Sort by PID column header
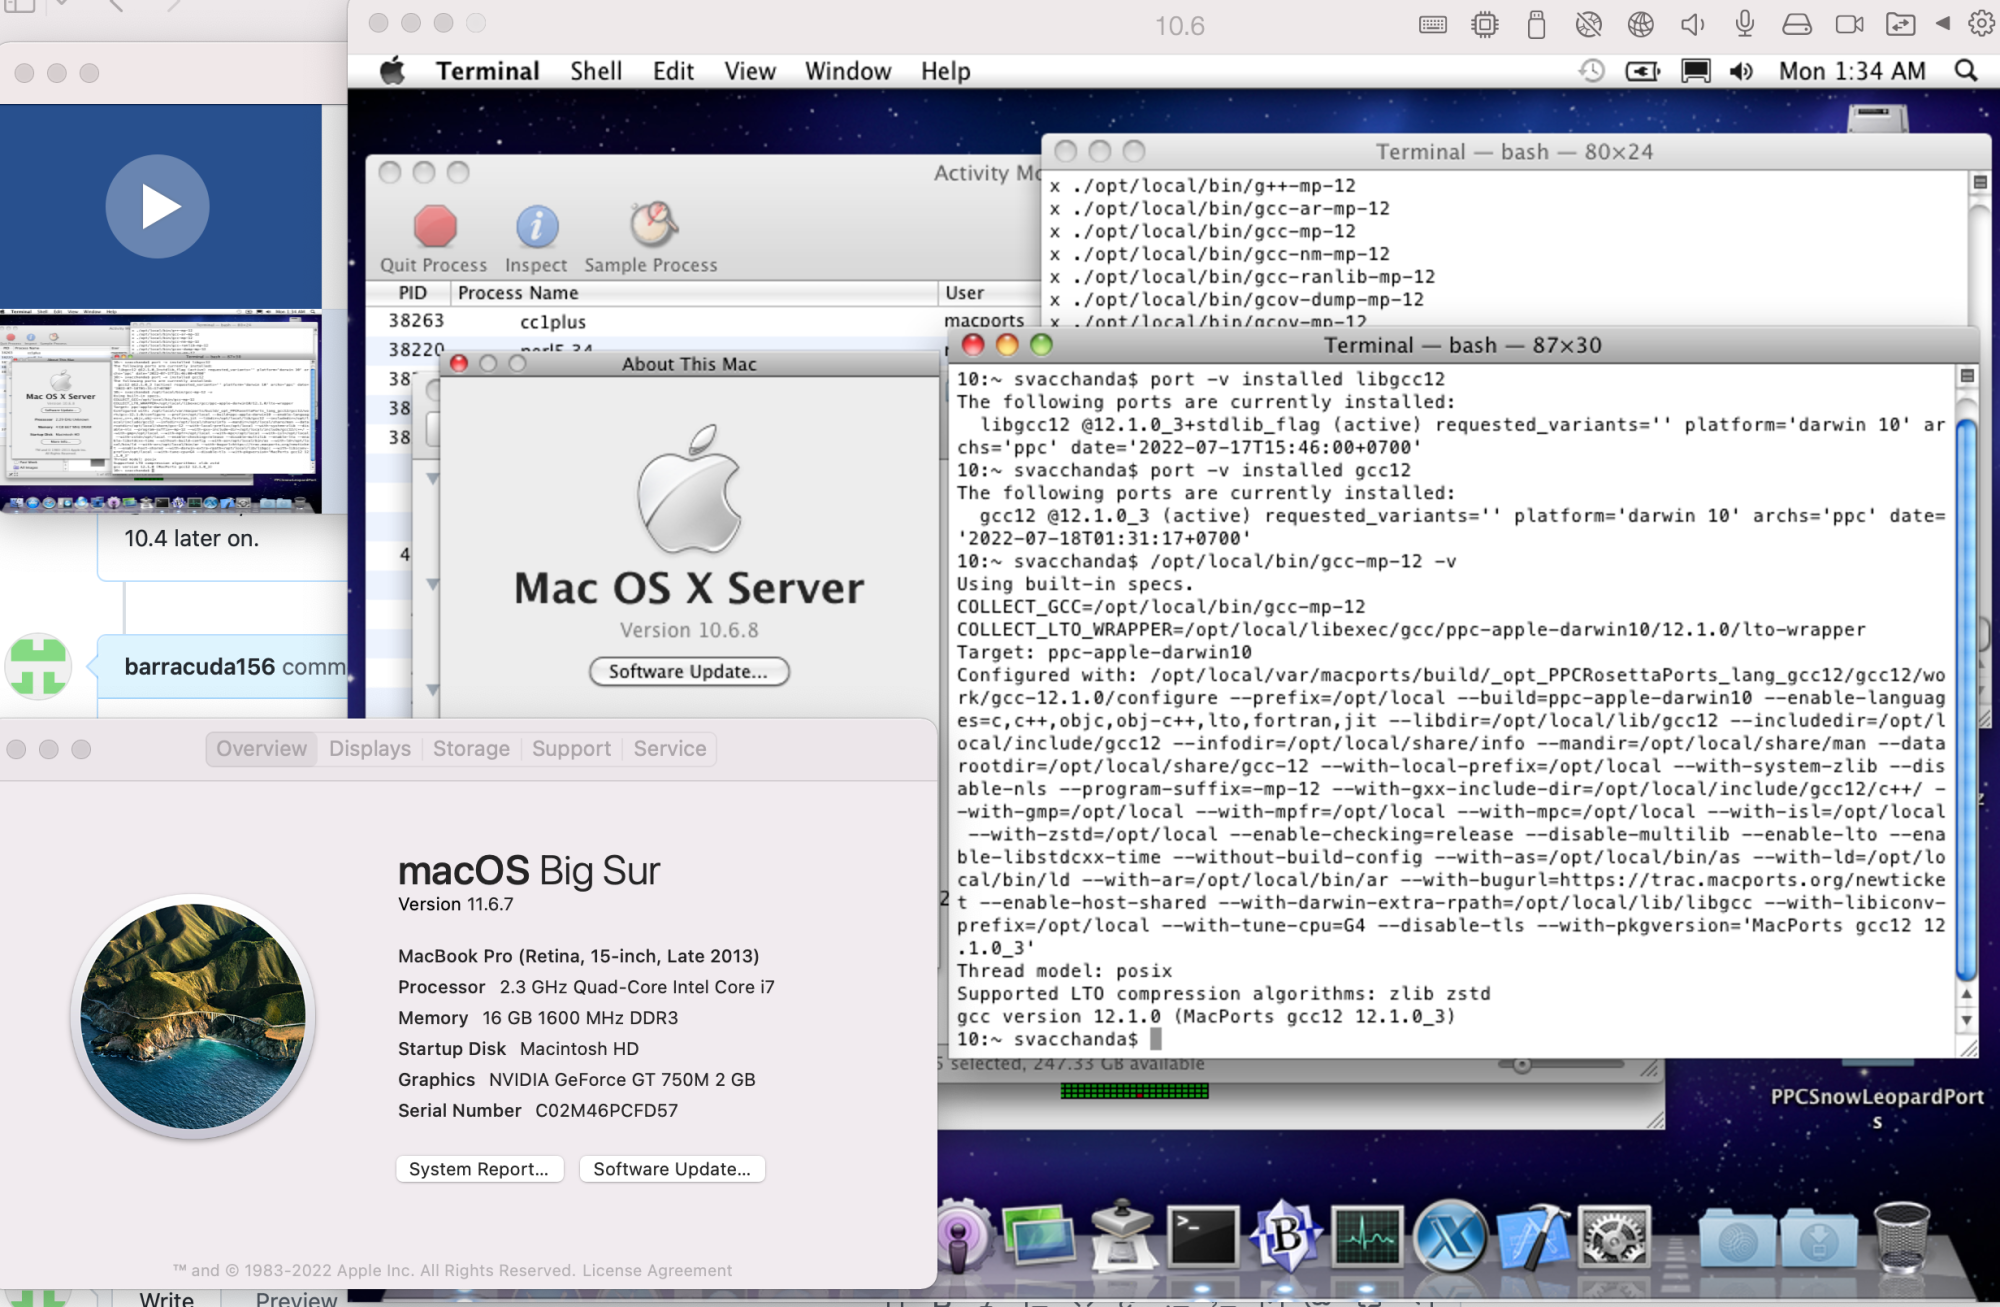 point(412,293)
